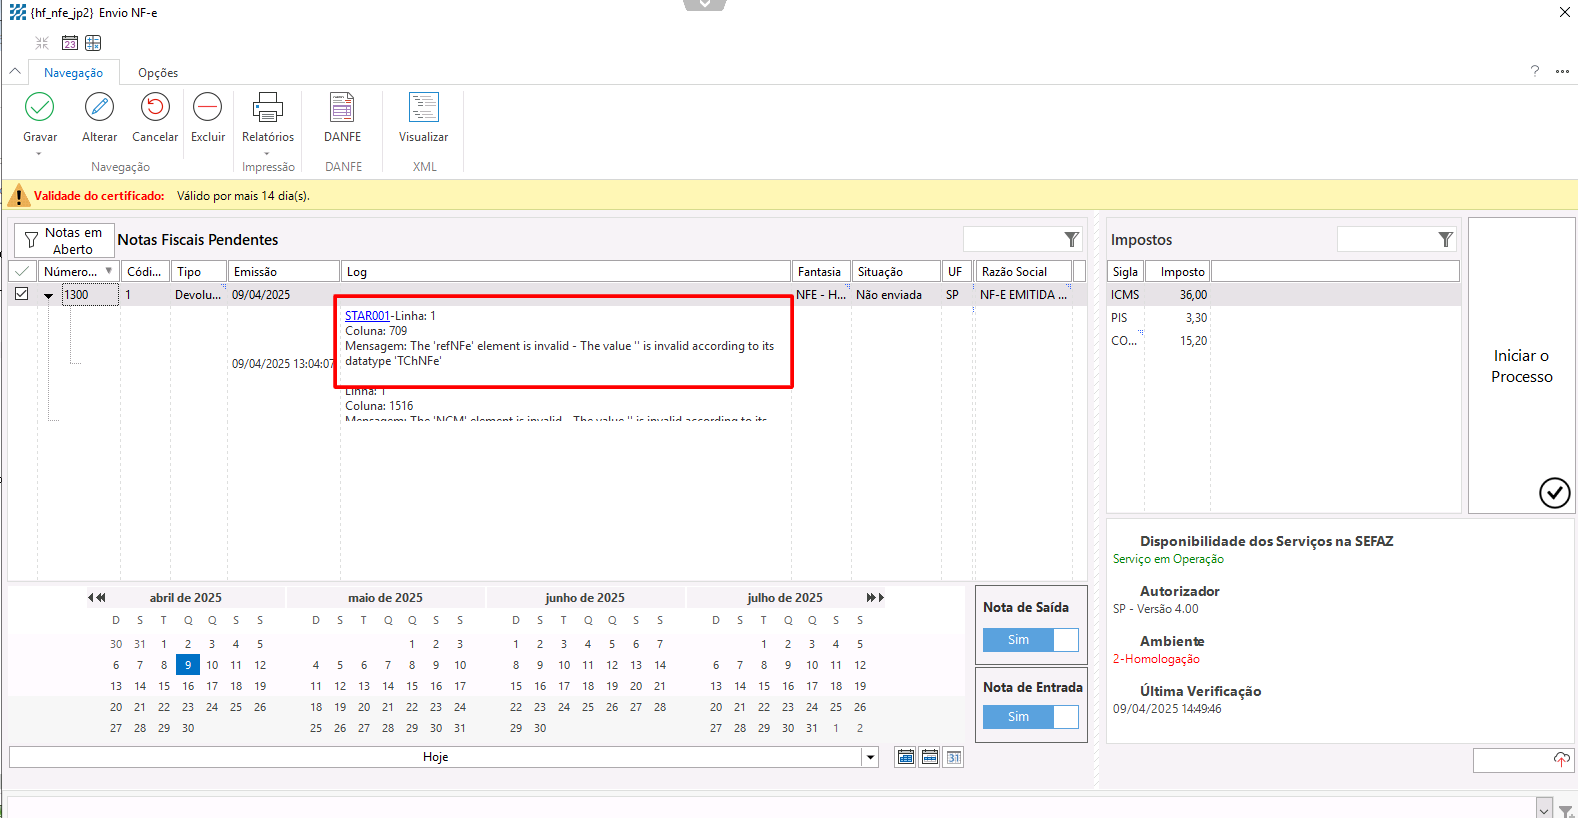The height and width of the screenshot is (818, 1578).
Task: Click the Impostos search field
Action: tap(1386, 240)
